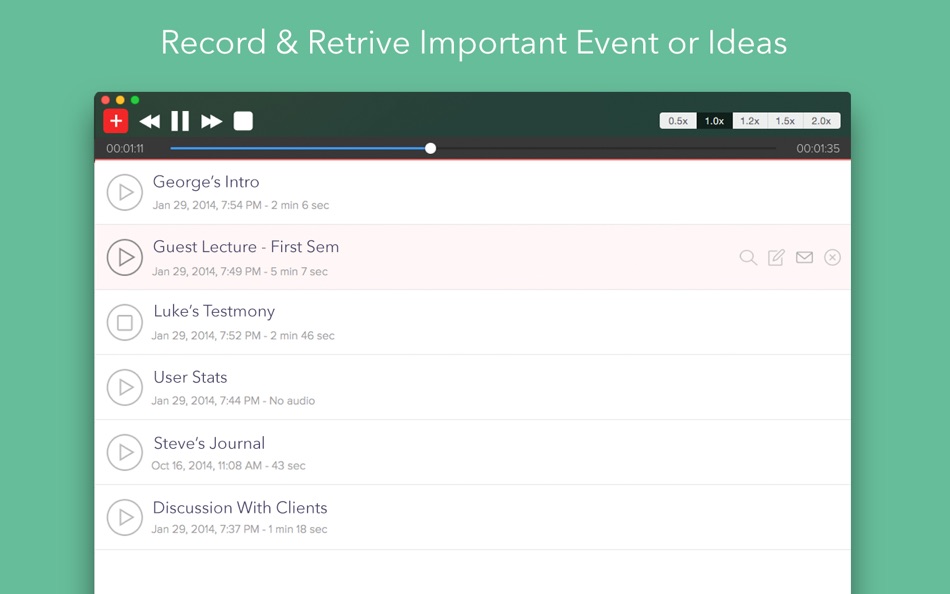Select 0.5x playback speed

[x=677, y=120]
